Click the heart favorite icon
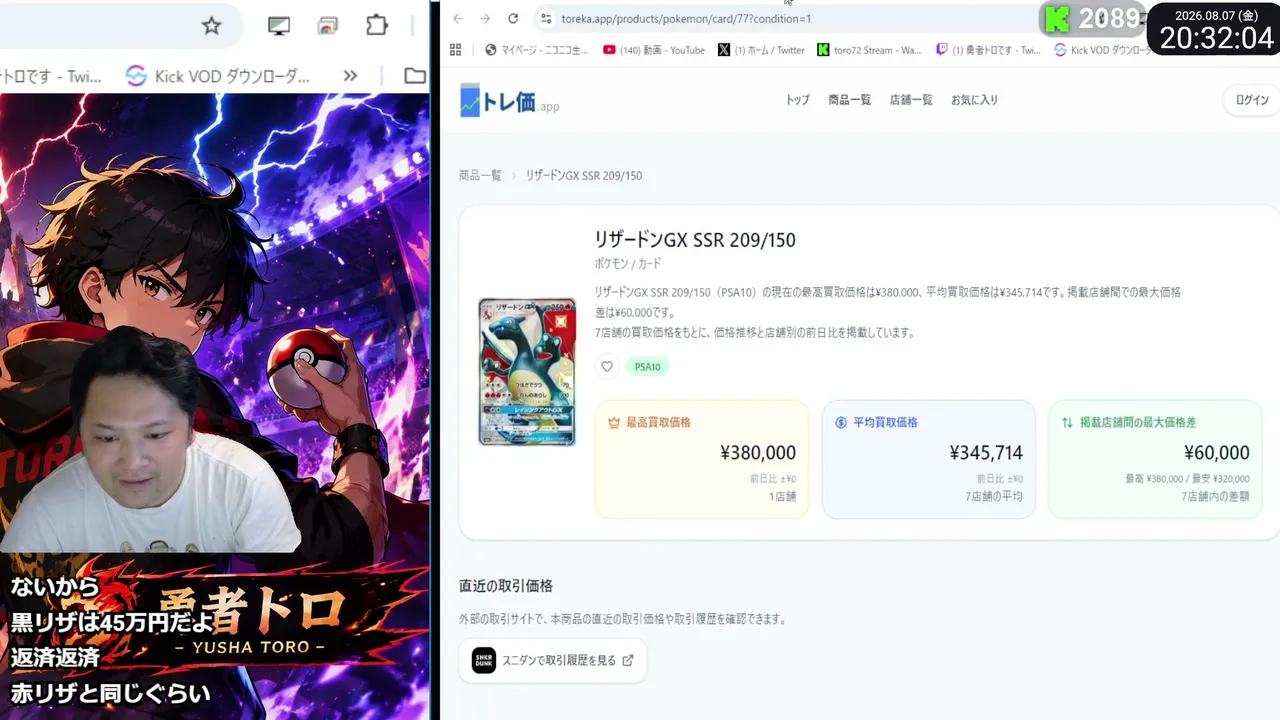This screenshot has height=720, width=1280. (607, 367)
